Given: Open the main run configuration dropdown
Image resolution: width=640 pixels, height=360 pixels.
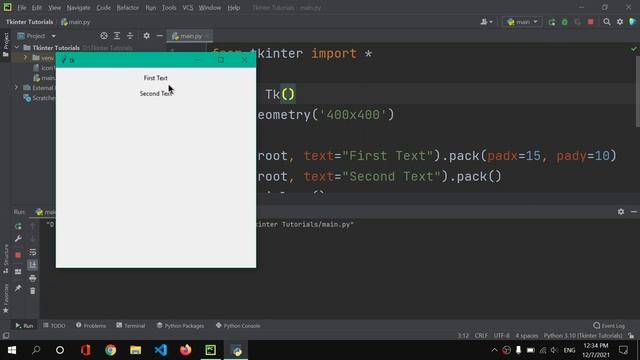Looking at the screenshot, I should 522,22.
